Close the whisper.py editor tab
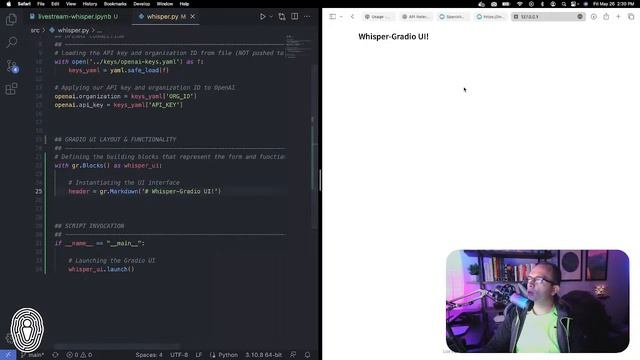Viewport: 640px width, 360px height. coord(193,17)
